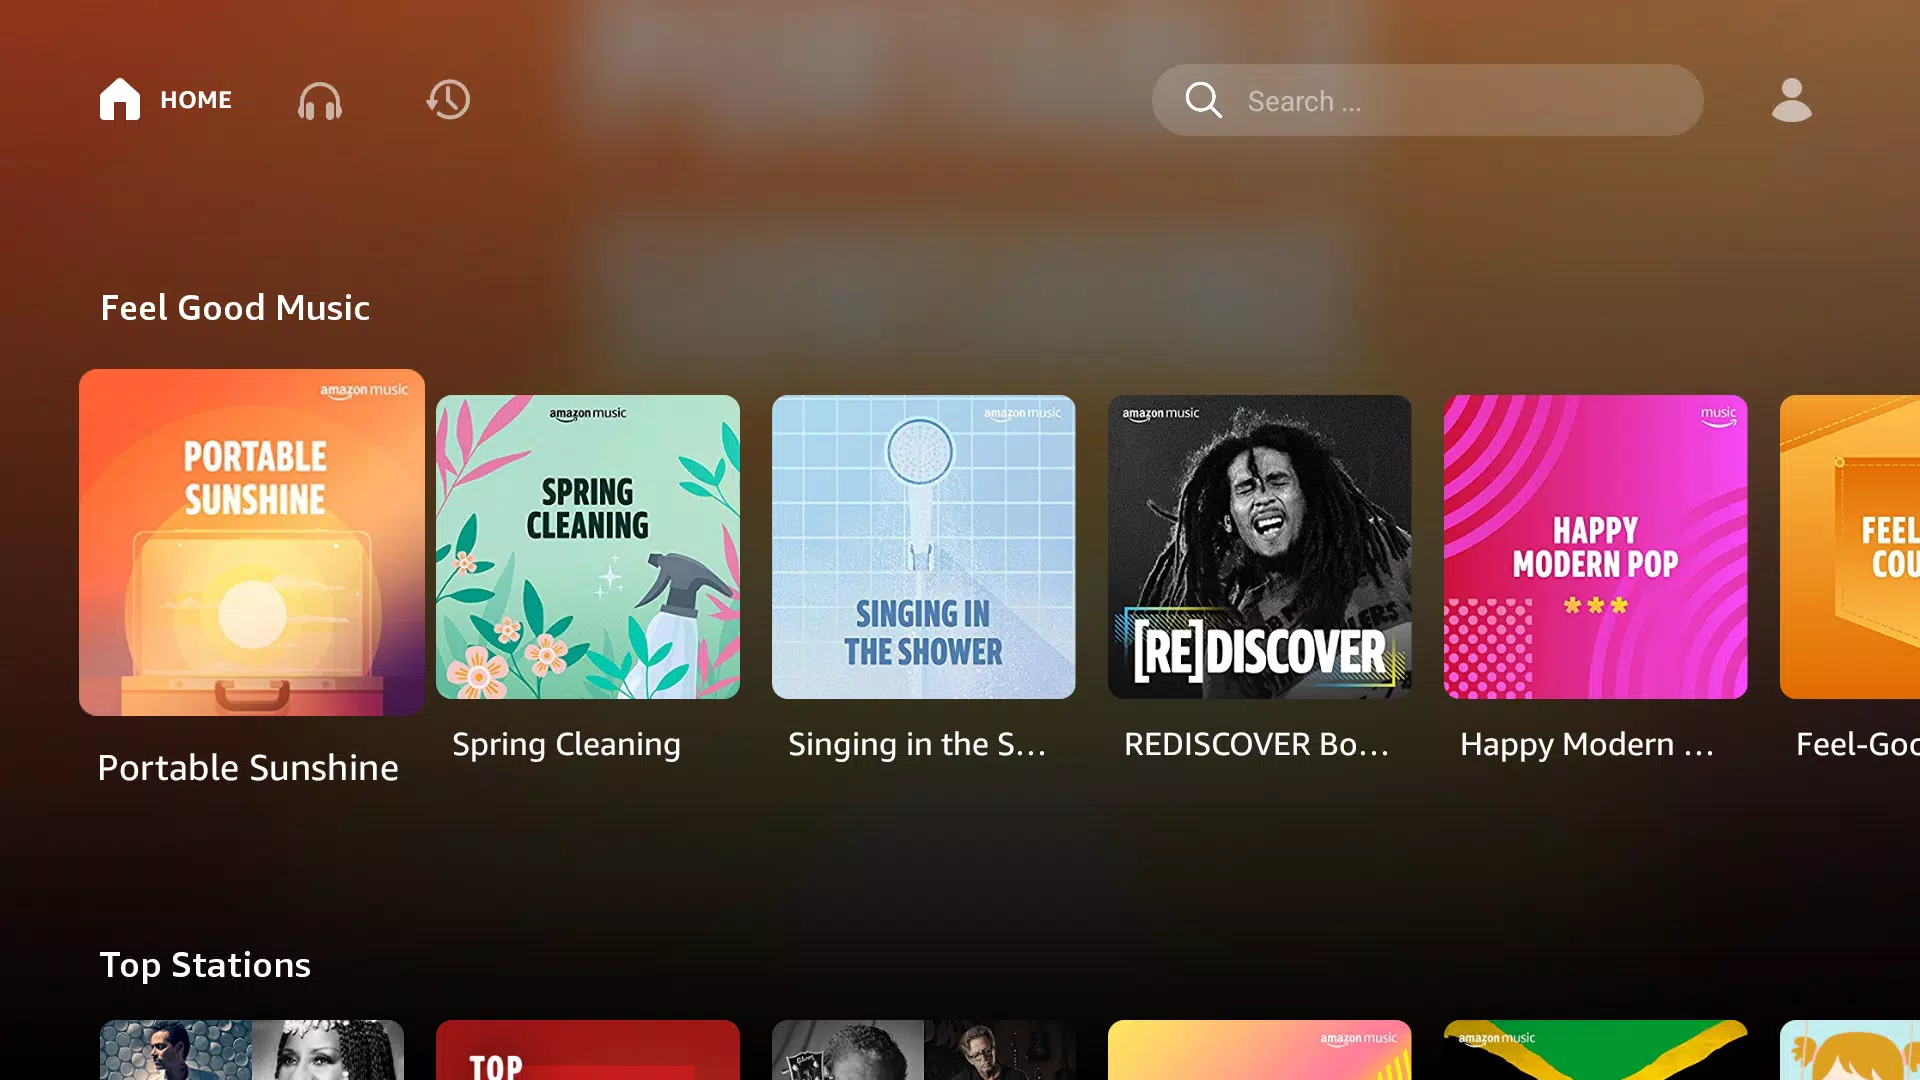Open the Top Stations section
The width and height of the screenshot is (1920, 1080).
pyautogui.click(x=206, y=964)
